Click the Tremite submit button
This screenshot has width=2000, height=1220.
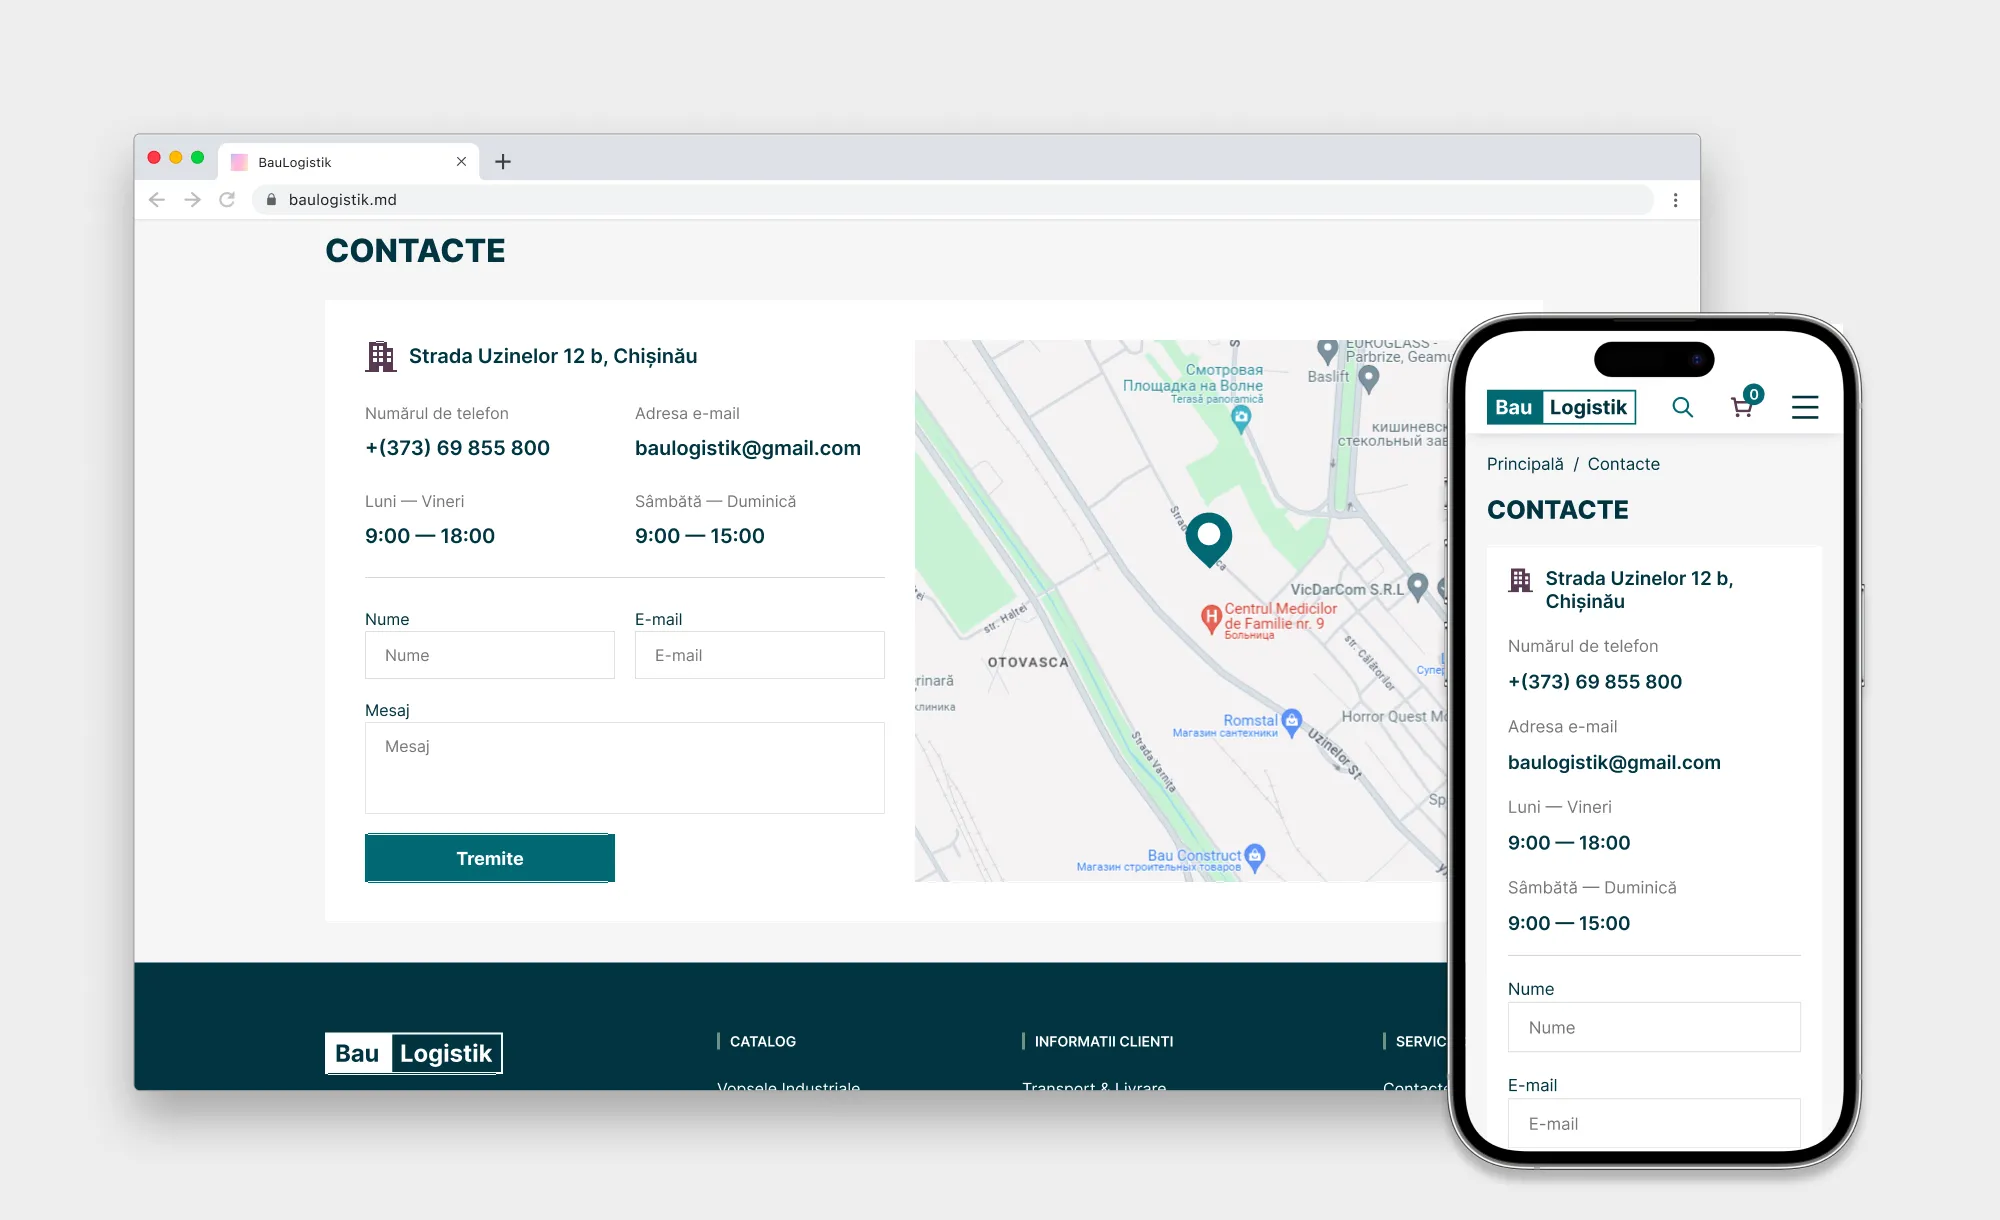[490, 858]
